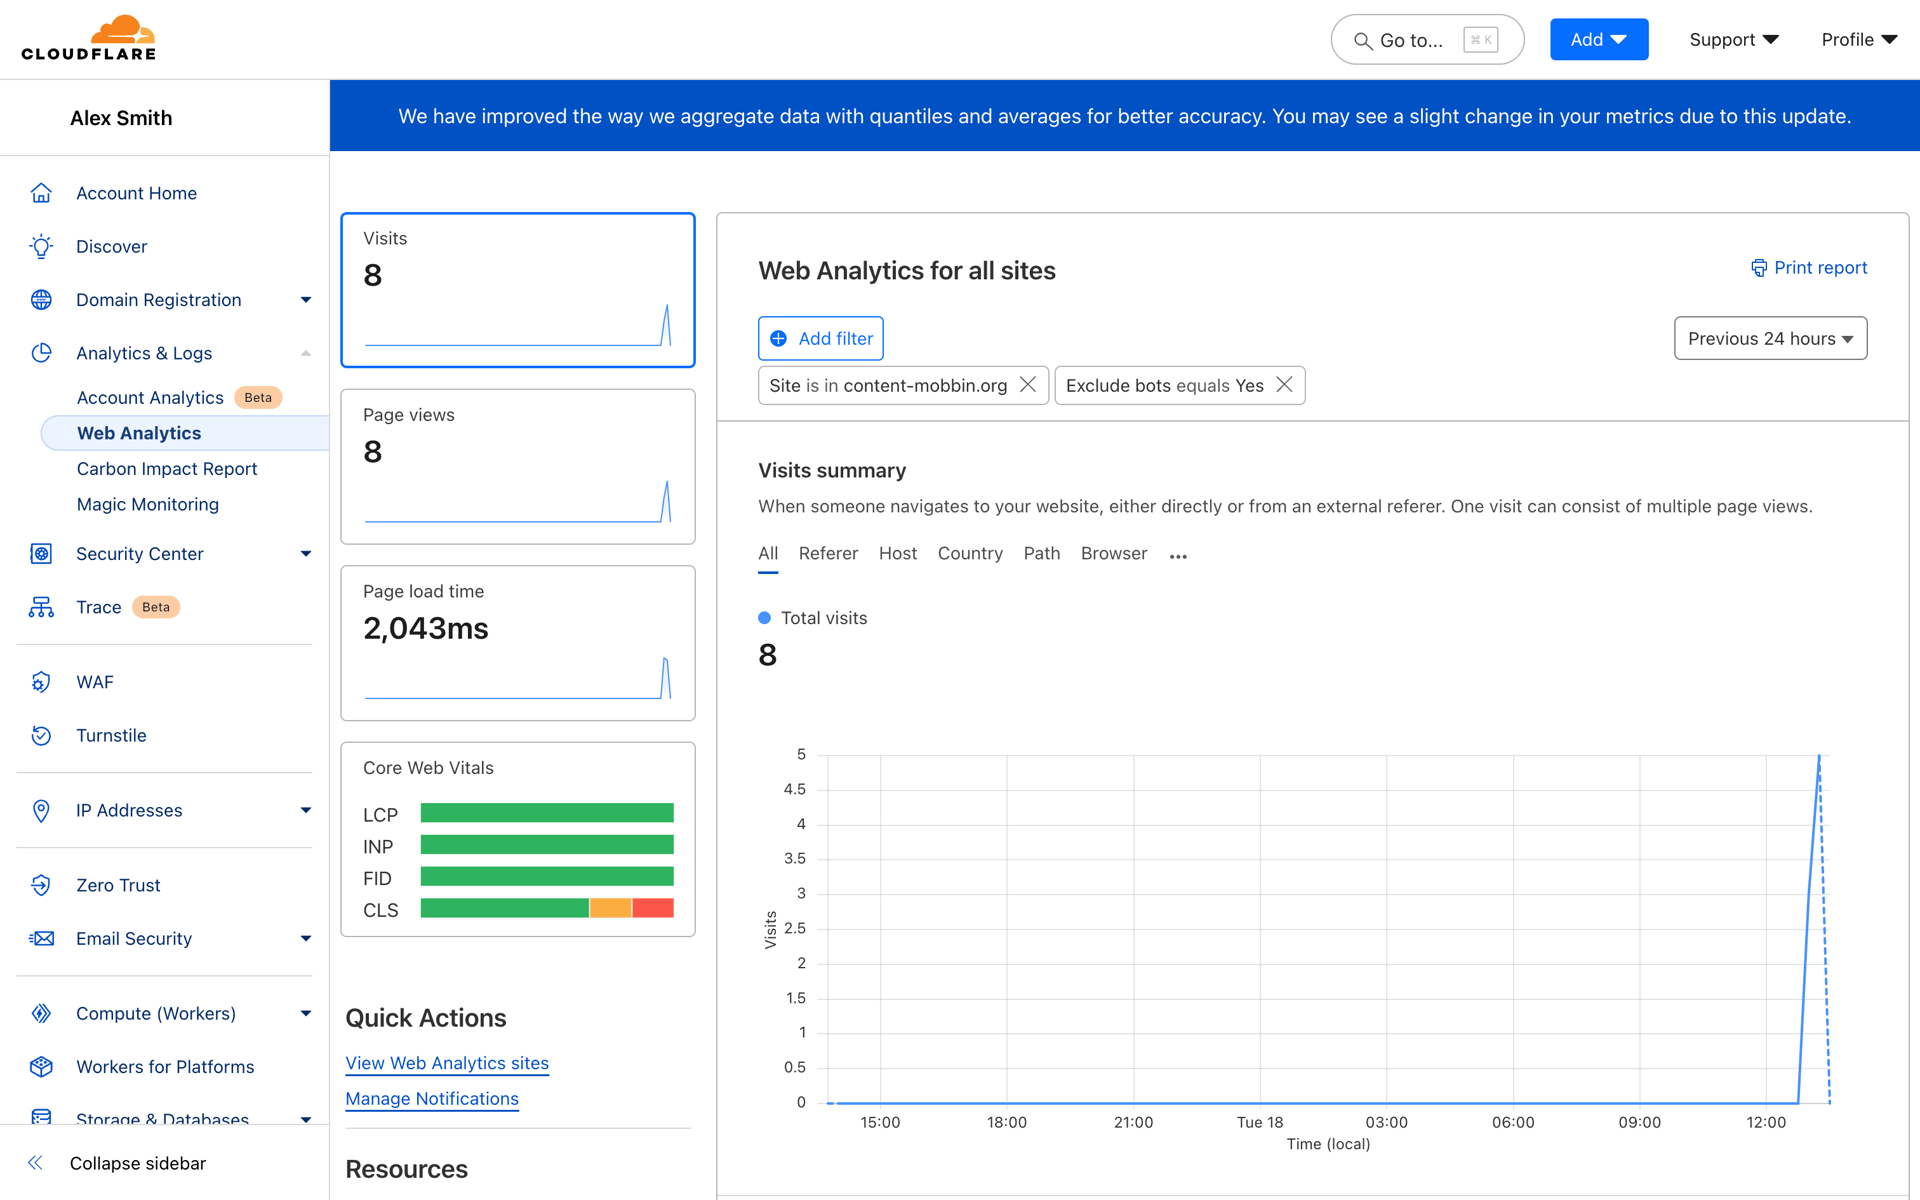Click the Domain Registration globe icon
The height and width of the screenshot is (1200, 1920).
coord(41,300)
